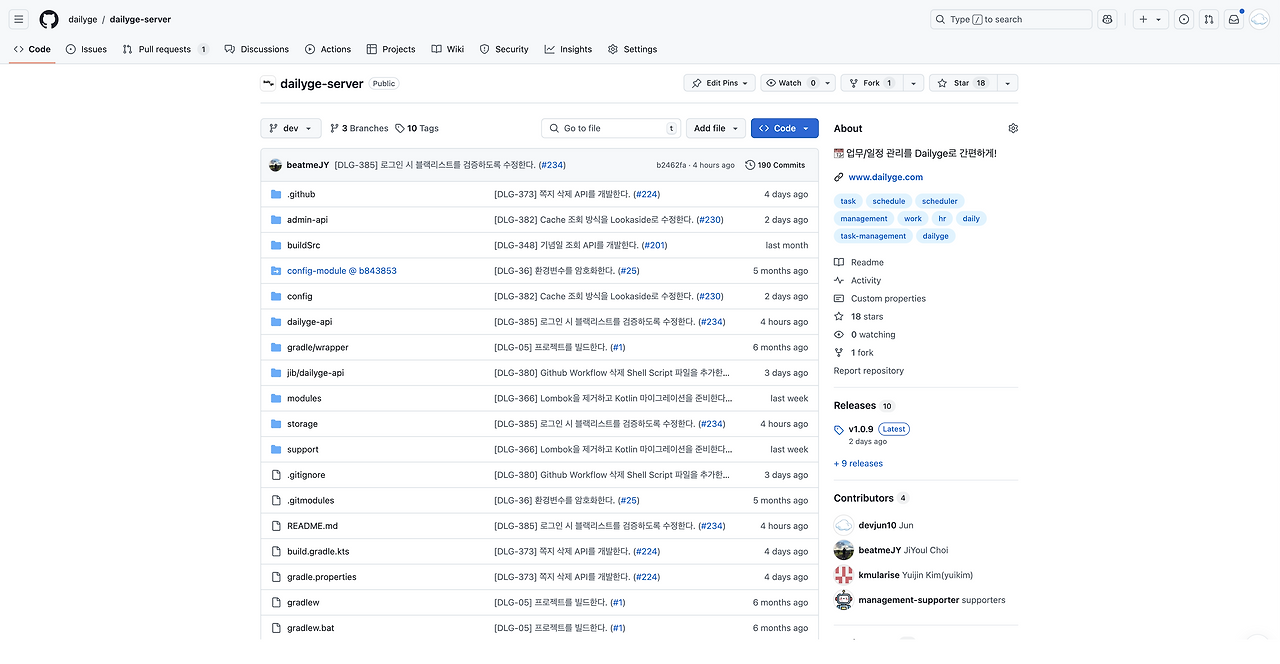
Task: Open the notifications inbox icon
Action: [1234, 19]
